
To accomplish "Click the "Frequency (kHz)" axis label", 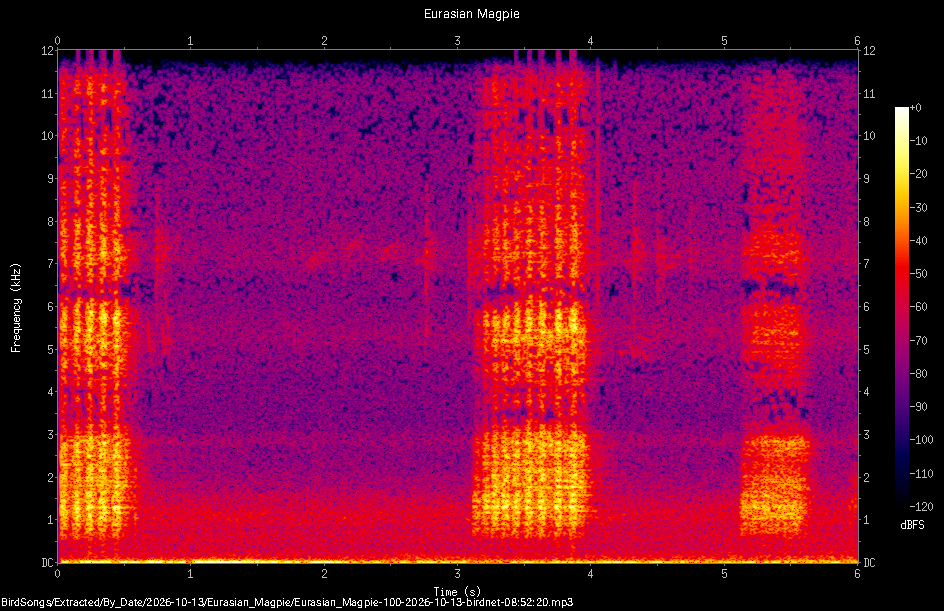I will pyautogui.click(x=16, y=308).
